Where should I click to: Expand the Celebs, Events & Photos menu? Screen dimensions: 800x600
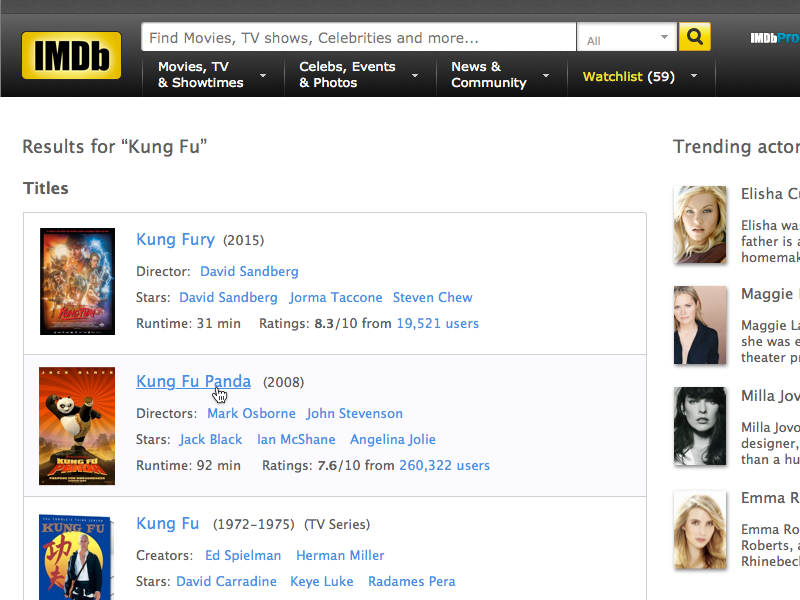pos(360,75)
